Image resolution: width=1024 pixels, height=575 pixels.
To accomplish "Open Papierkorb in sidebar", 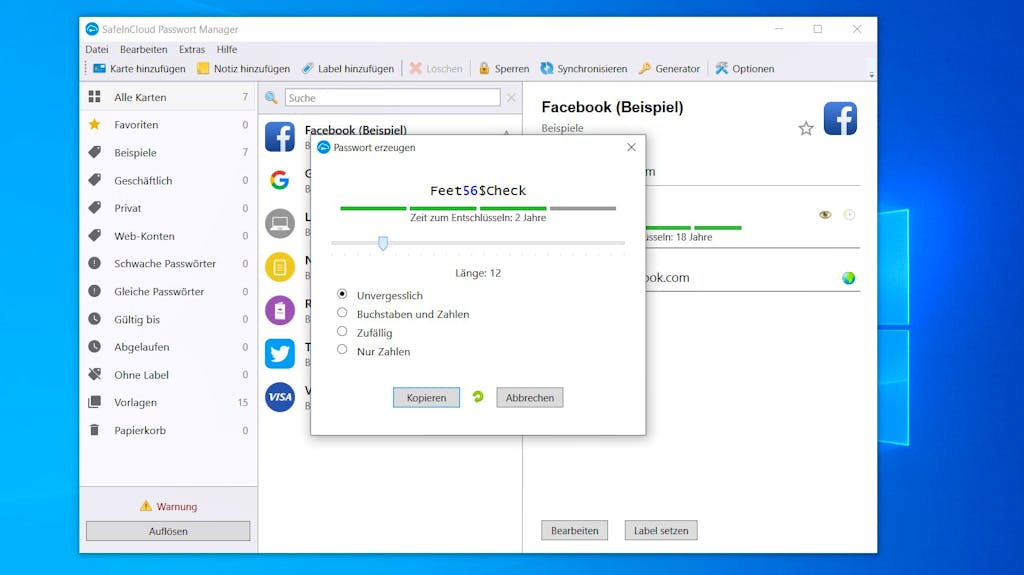I will [168, 430].
